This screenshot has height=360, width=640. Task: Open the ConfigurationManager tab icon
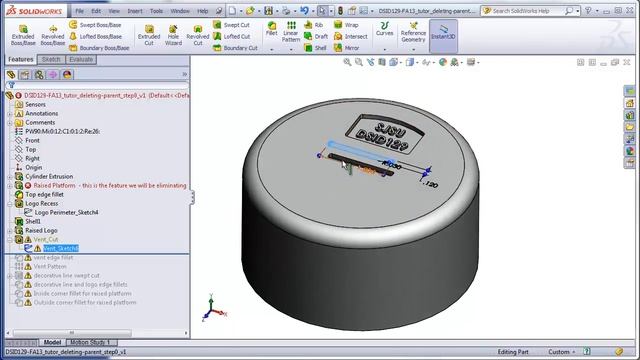coord(39,75)
